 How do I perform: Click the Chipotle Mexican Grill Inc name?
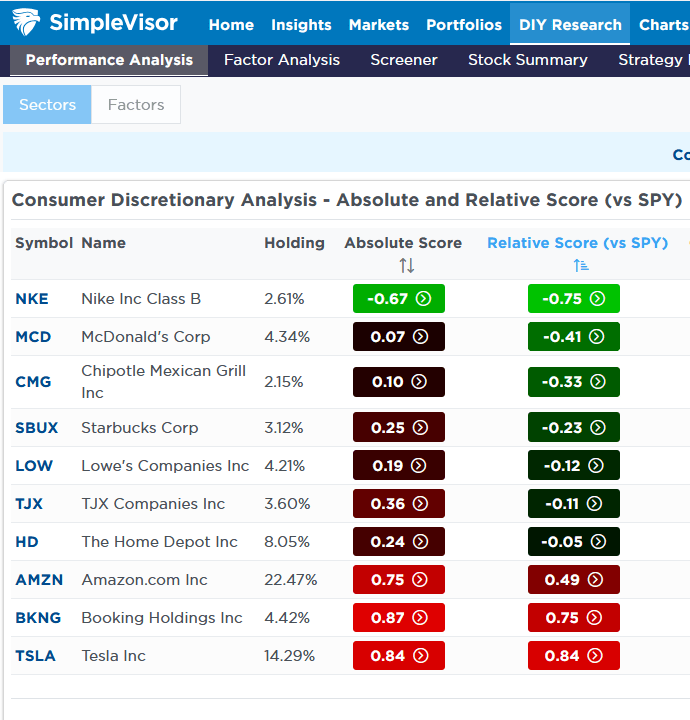[163, 382]
